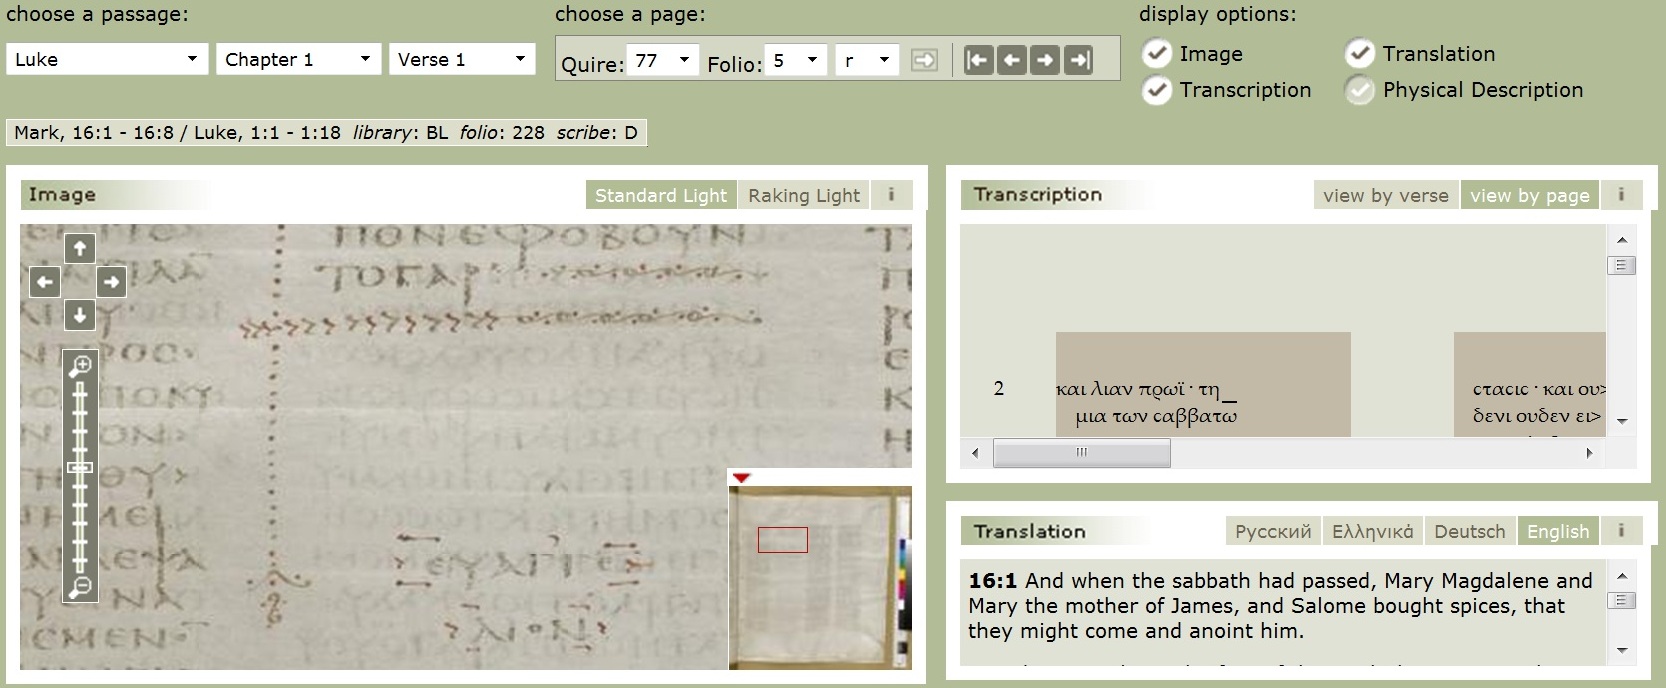Screen dimensions: 1666x688
Task: Pan the manuscript image left
Action: 45,282
